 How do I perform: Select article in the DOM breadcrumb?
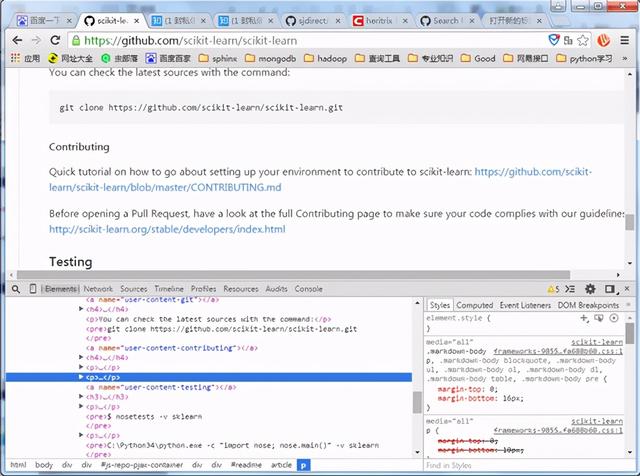(281, 465)
